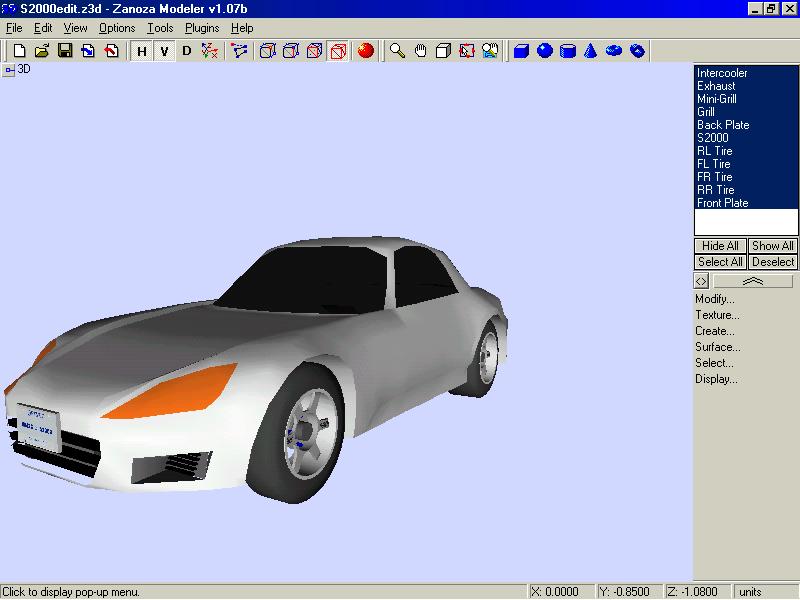Toggle the D axis lock button
The height and width of the screenshot is (600, 800).
pos(186,51)
